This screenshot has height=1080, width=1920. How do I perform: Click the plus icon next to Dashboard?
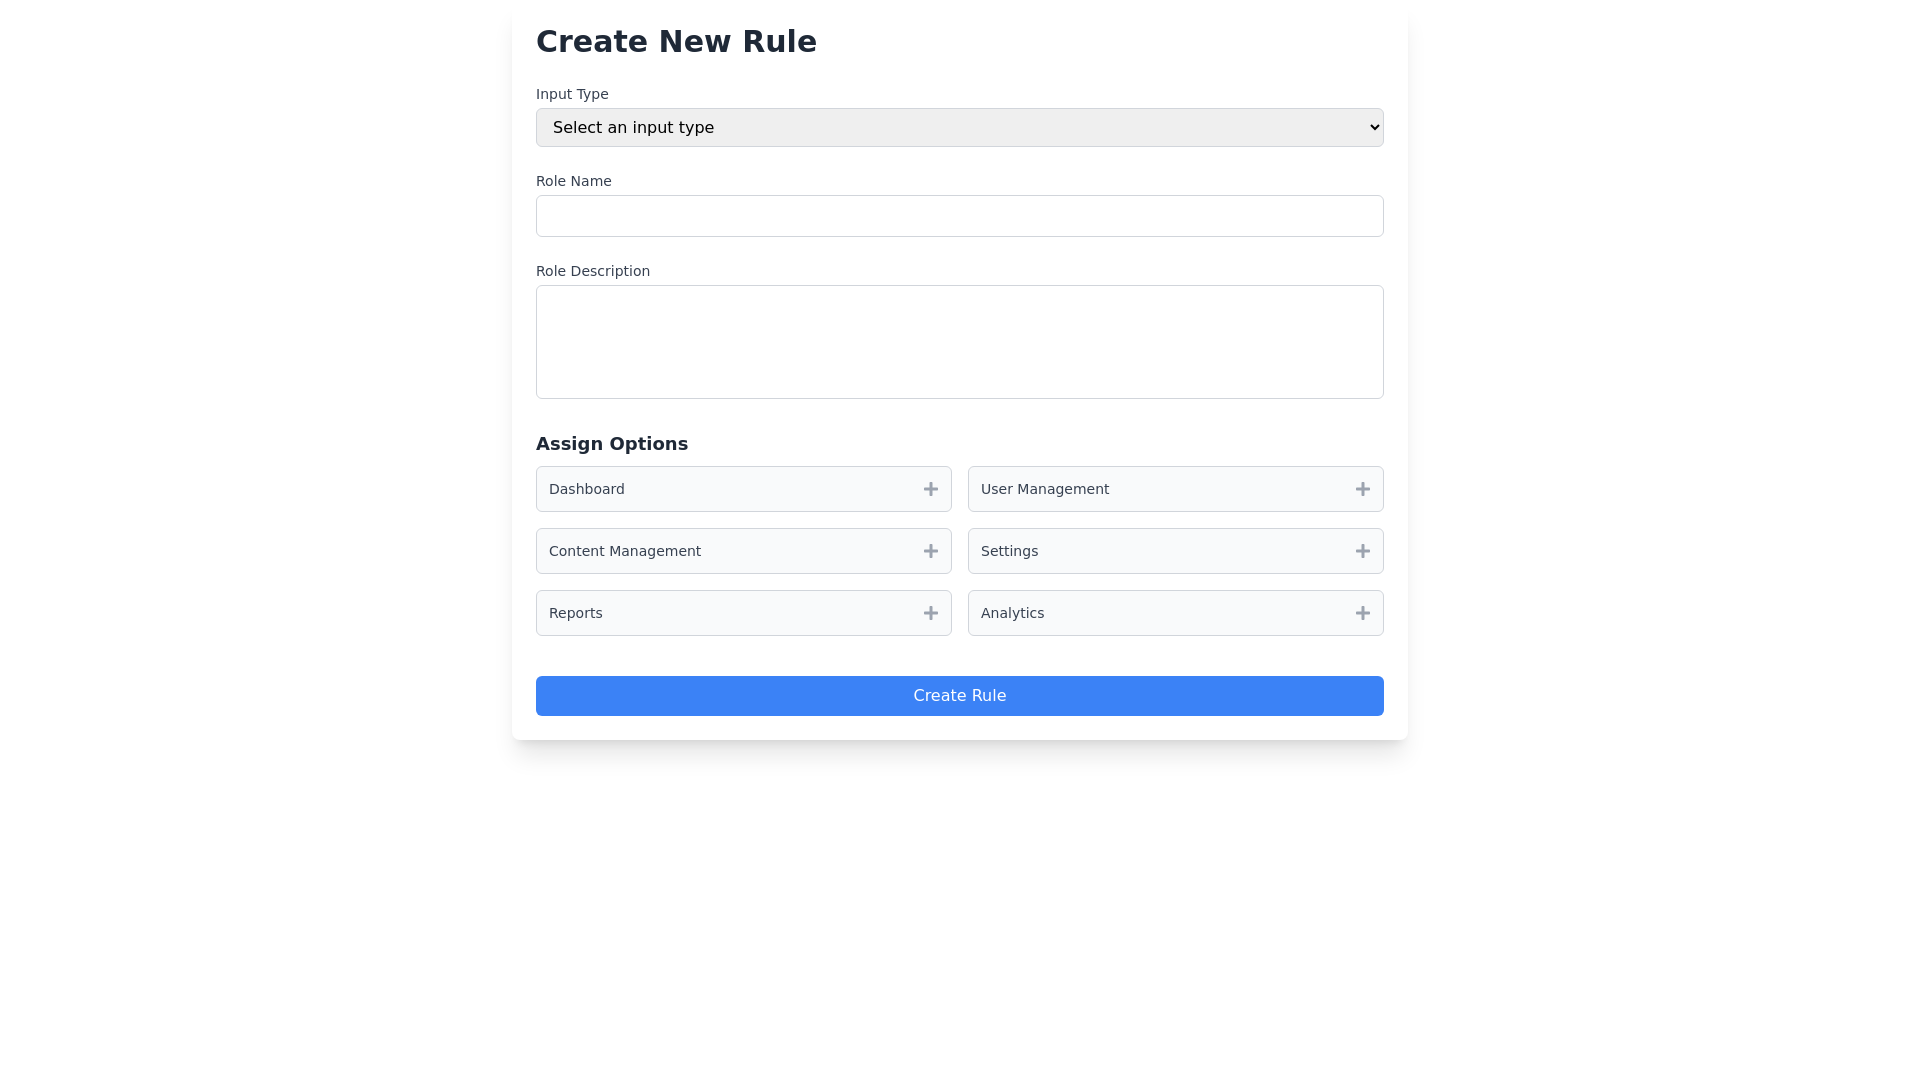(930, 489)
